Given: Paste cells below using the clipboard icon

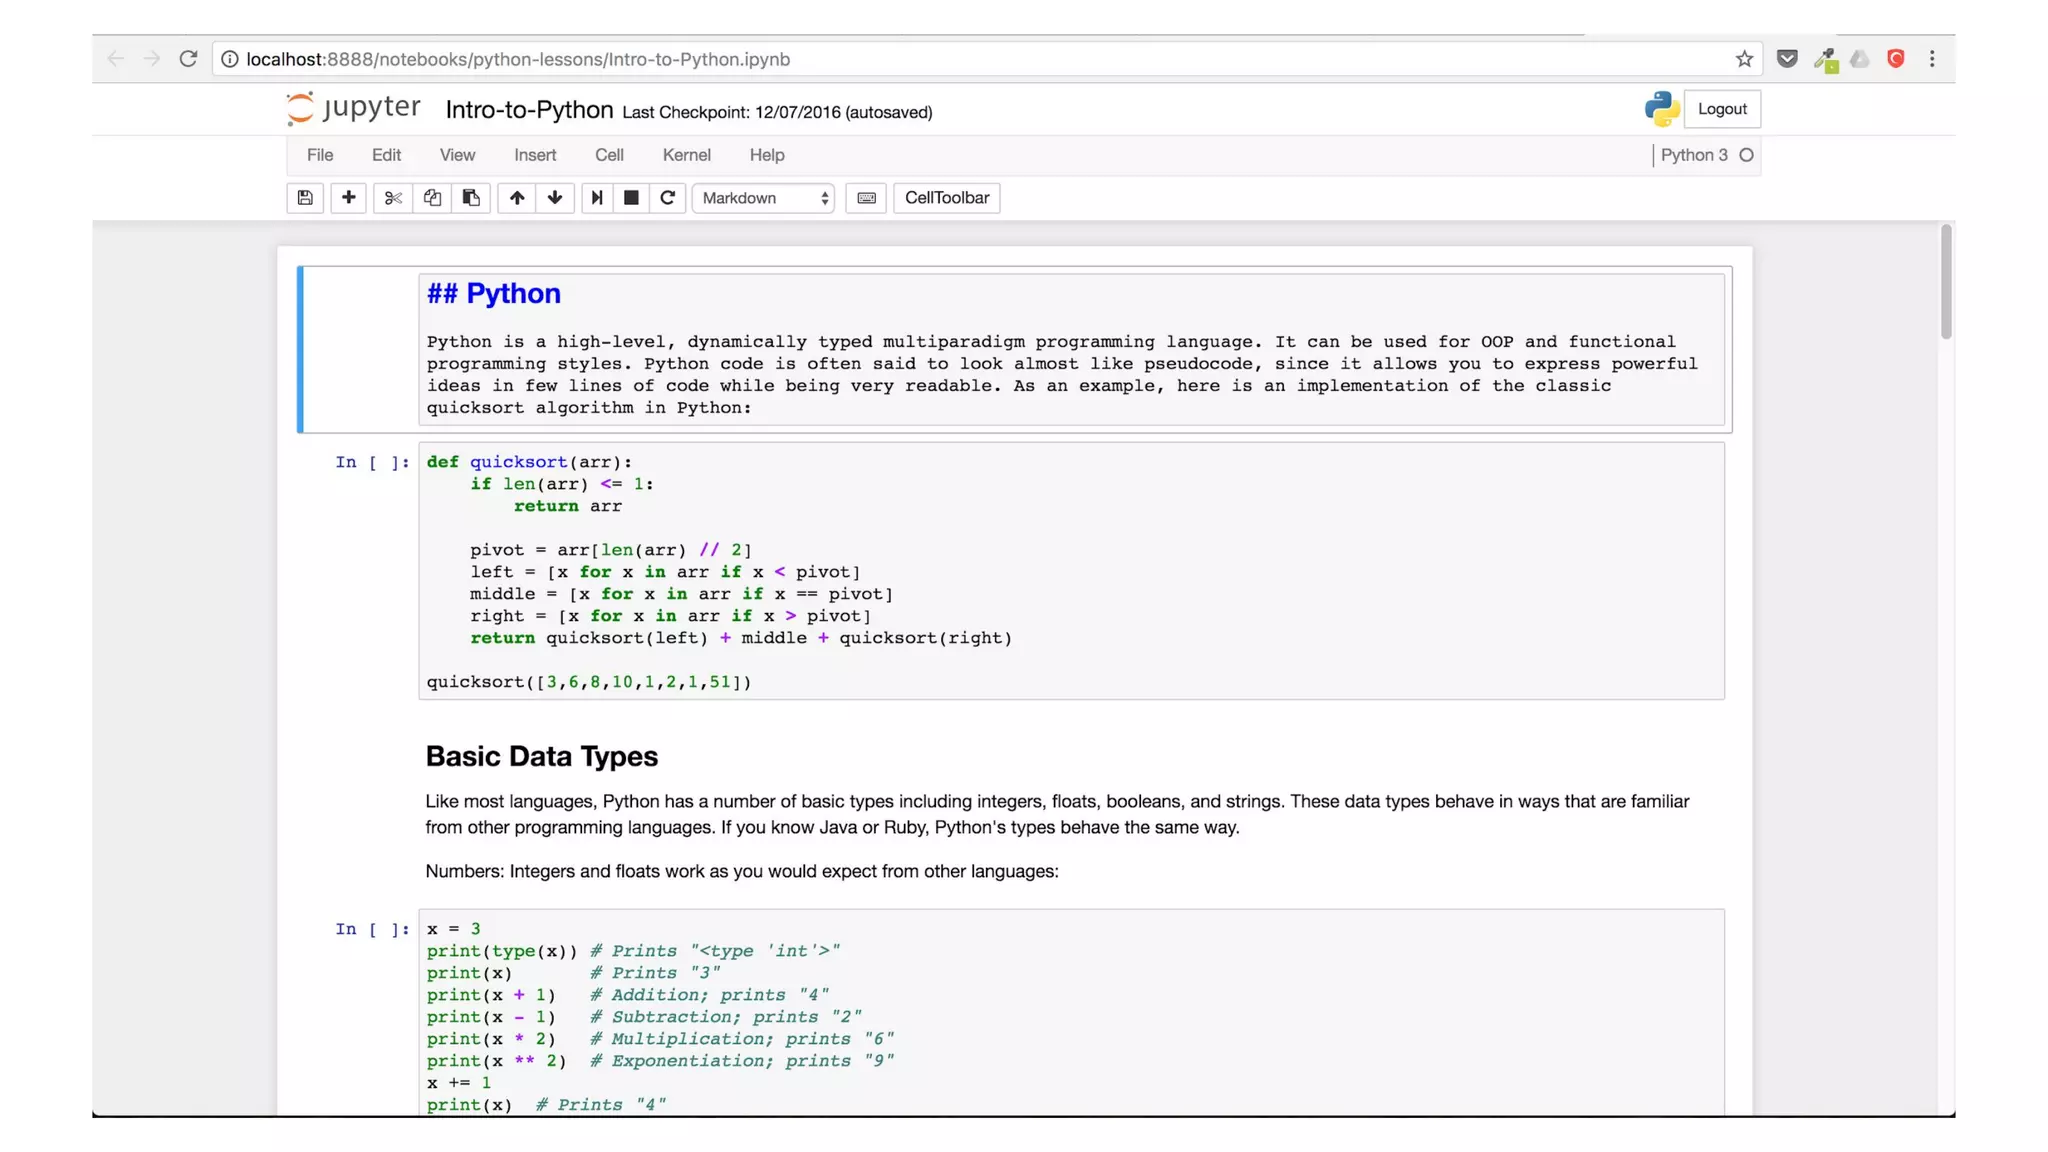Looking at the screenshot, I should click(x=471, y=198).
